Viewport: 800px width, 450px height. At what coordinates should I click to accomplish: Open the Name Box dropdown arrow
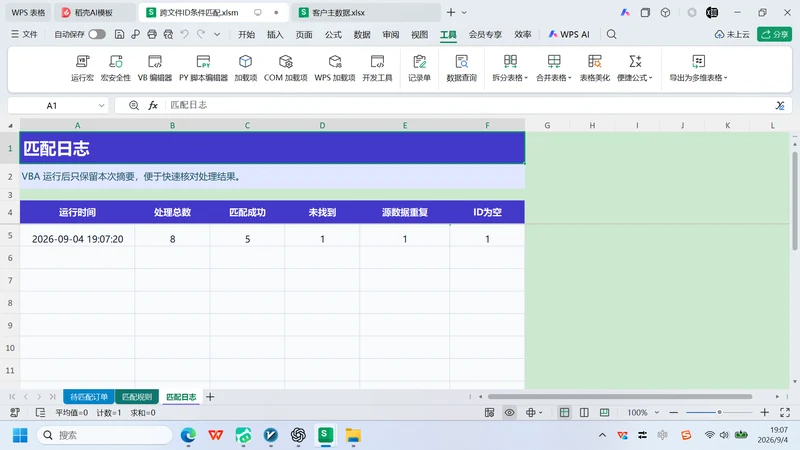[101, 105]
